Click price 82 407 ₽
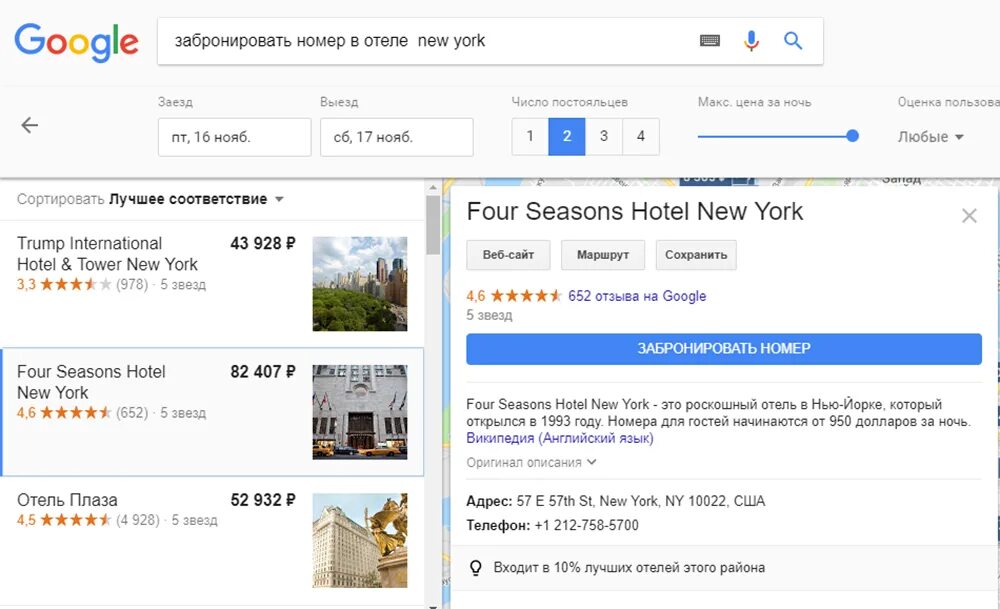Image resolution: width=1000 pixels, height=609 pixels. 263,372
